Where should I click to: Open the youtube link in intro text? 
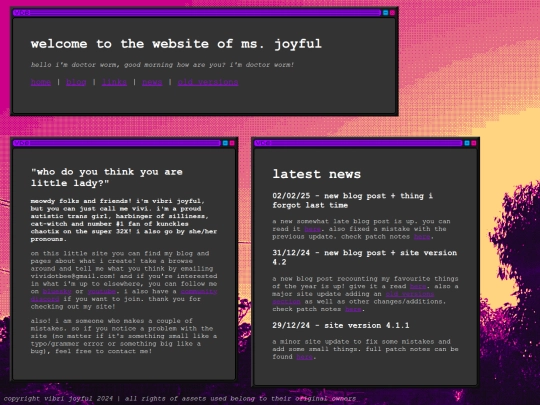pyautogui.click(x=102, y=292)
